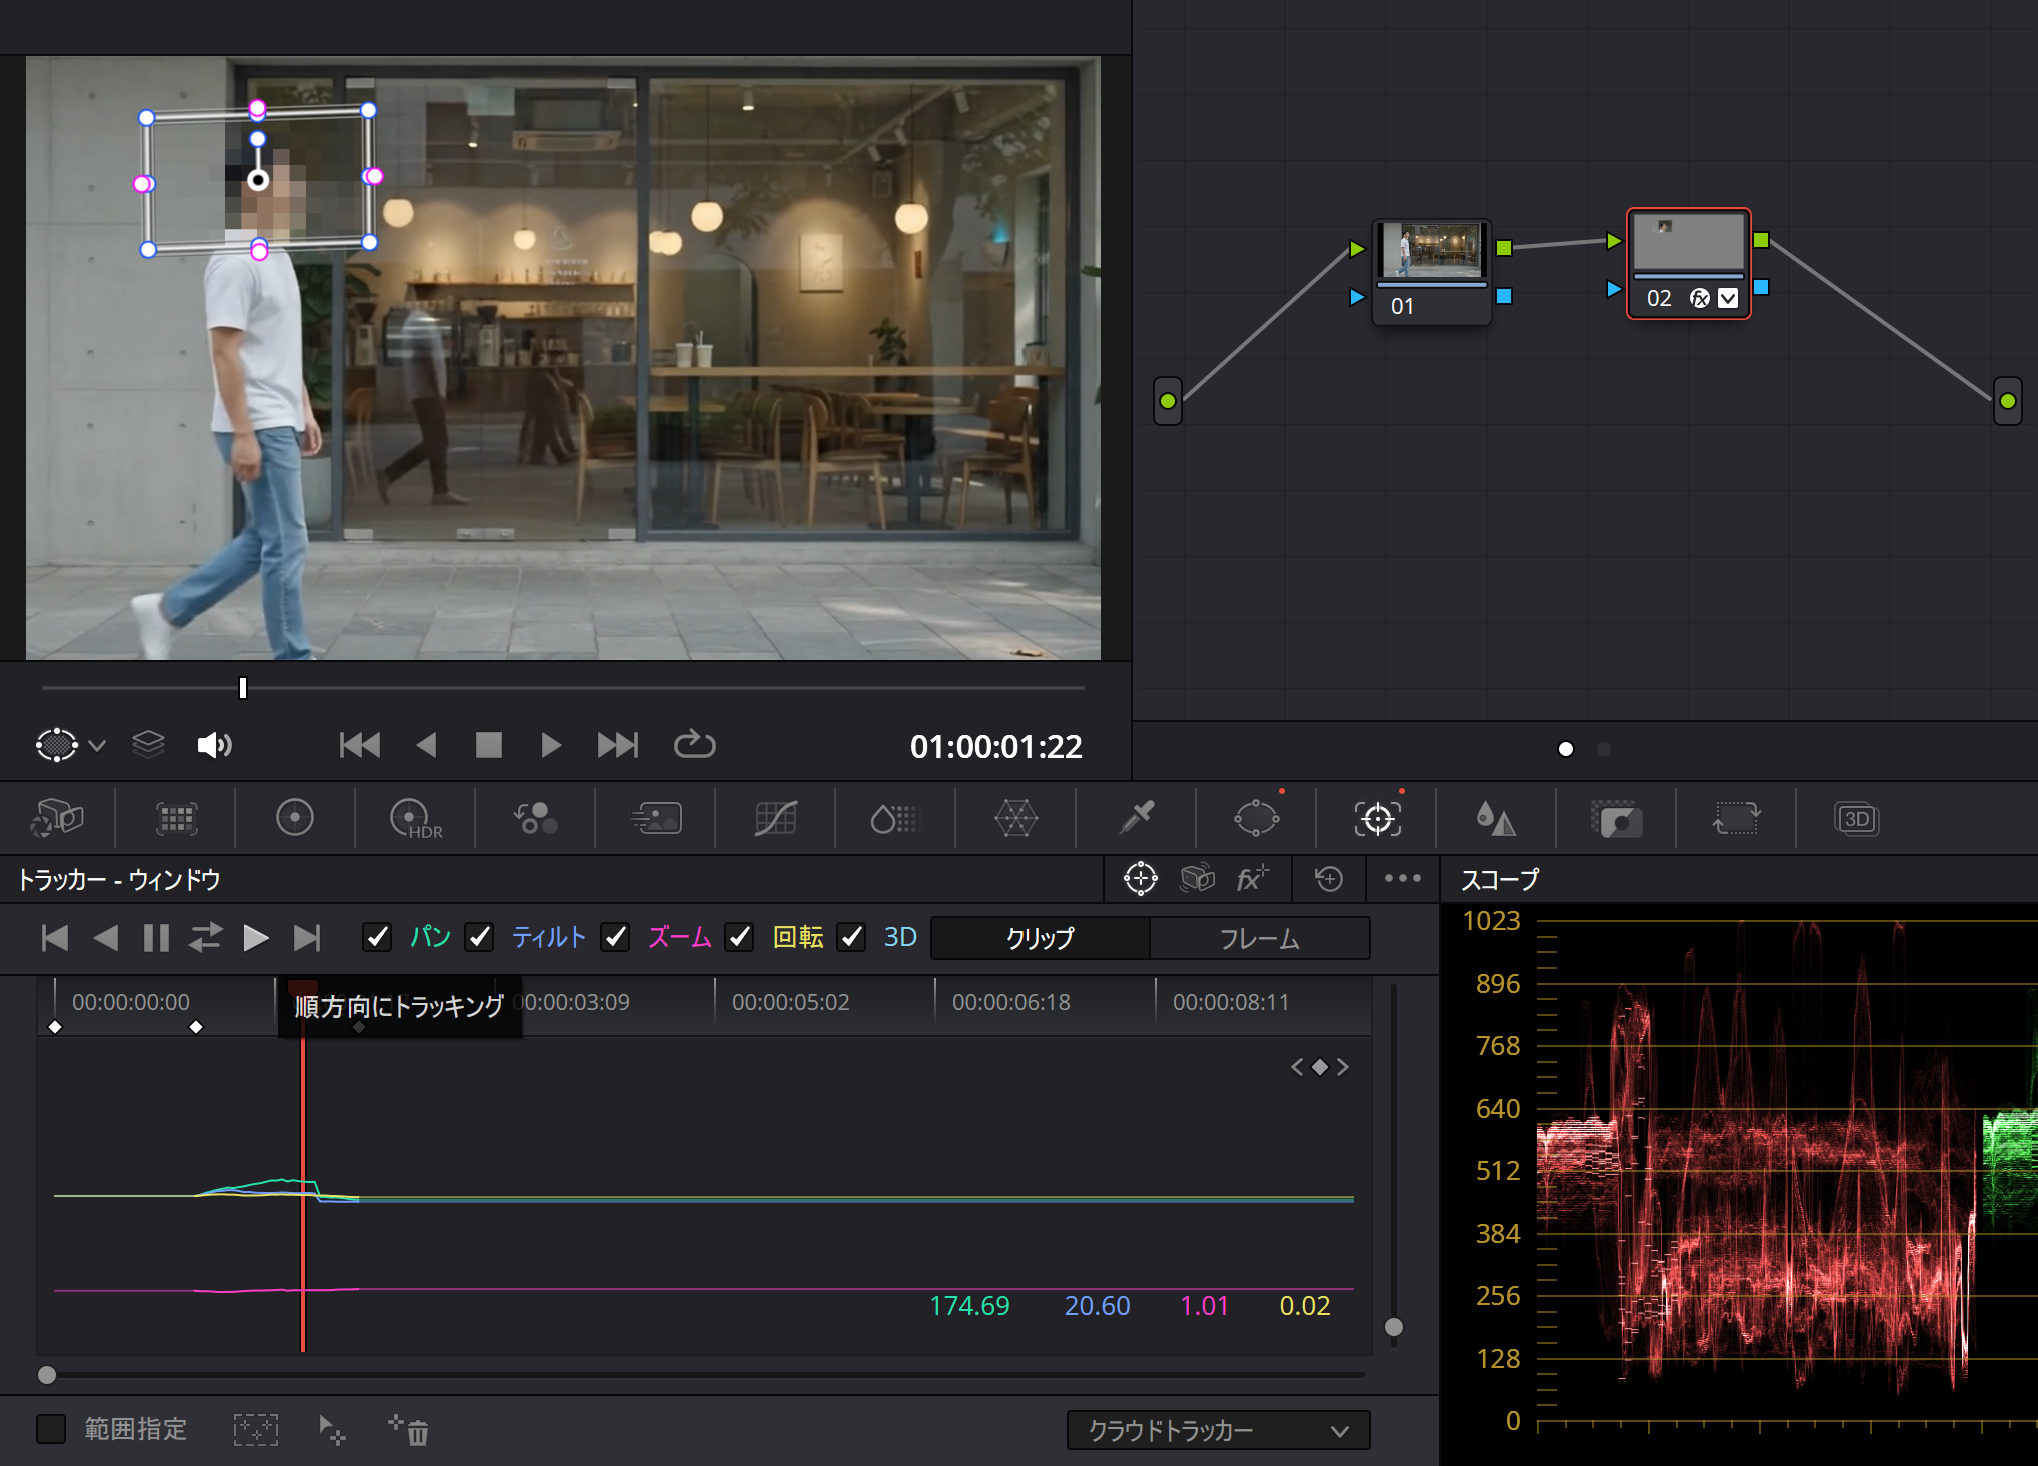Open the Curves palette
Viewport: 2038px width, 1466px height.
[x=776, y=819]
